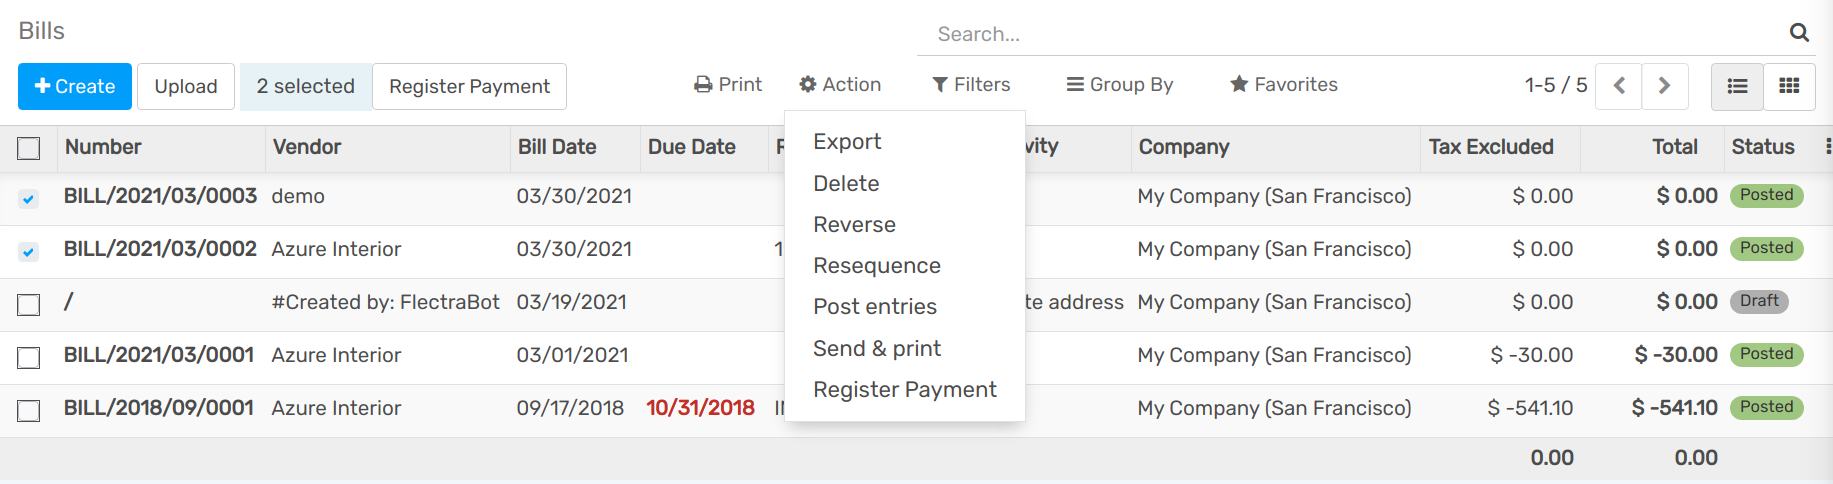1833x484 pixels.
Task: Expand the Filters dropdown
Action: pyautogui.click(x=971, y=85)
